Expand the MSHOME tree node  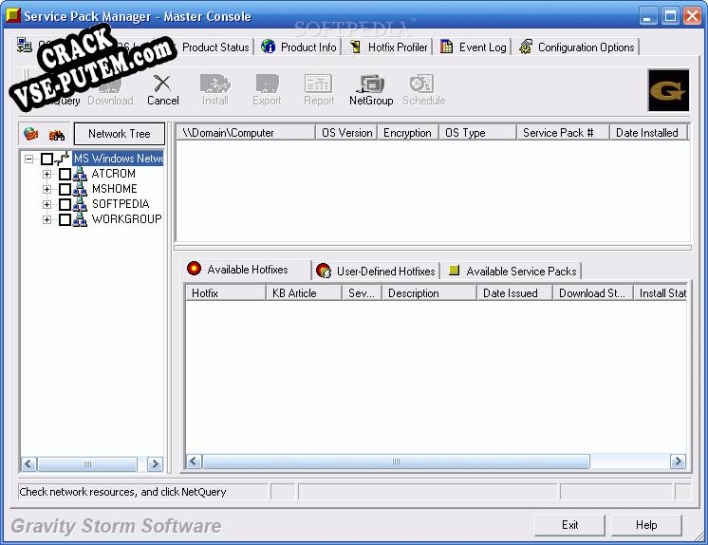(x=47, y=189)
